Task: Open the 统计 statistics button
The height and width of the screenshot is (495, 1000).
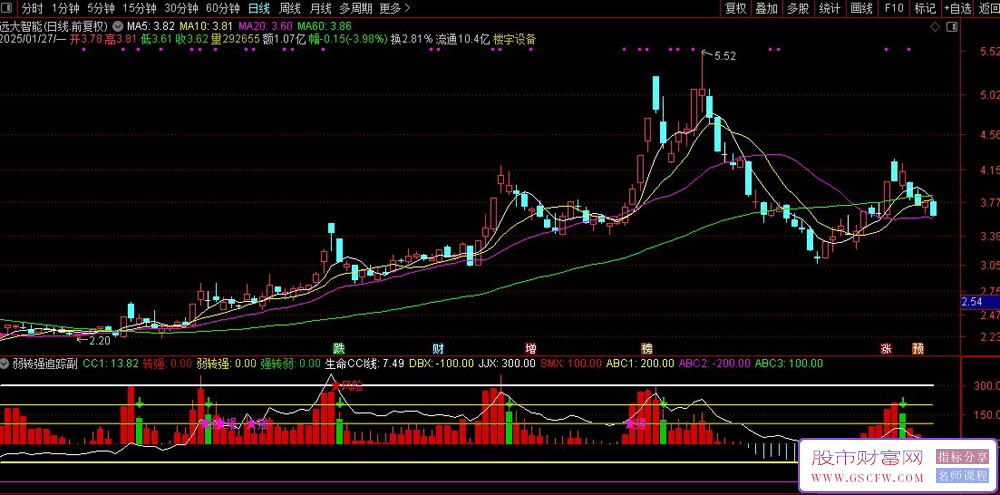Action: click(830, 8)
